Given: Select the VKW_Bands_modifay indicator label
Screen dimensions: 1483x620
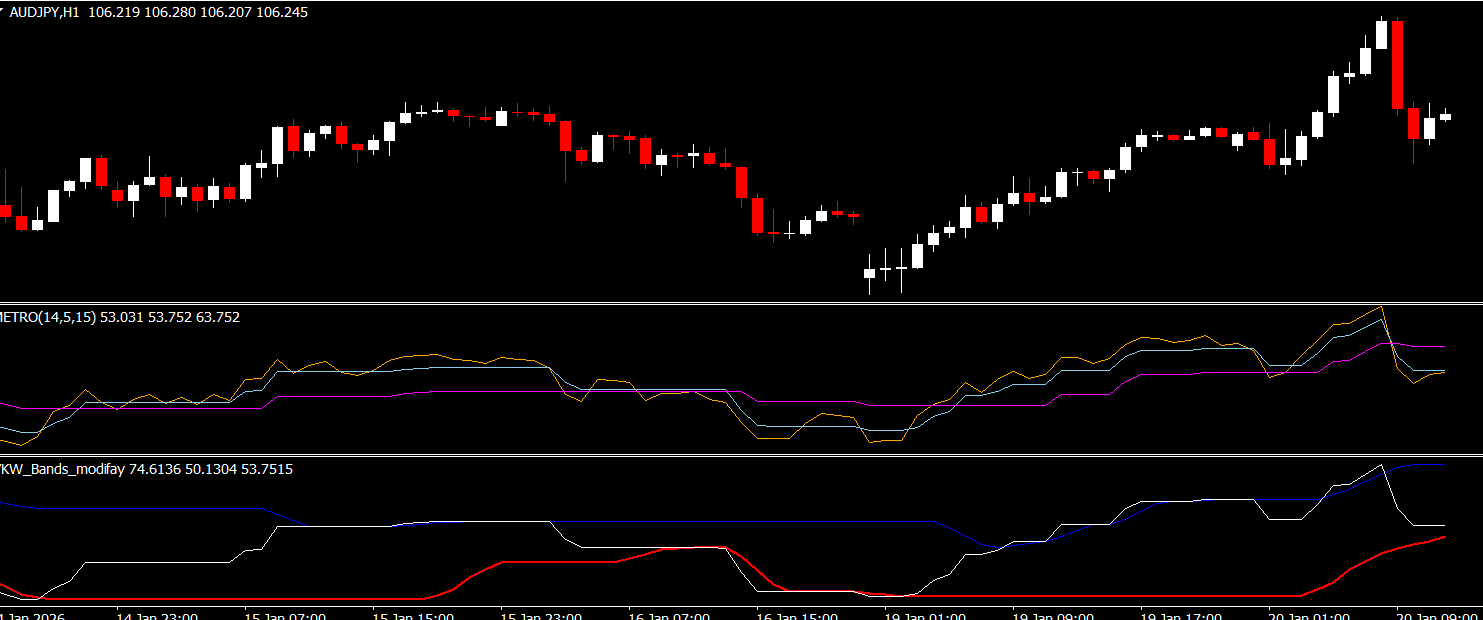Looking at the screenshot, I should pos(62,469).
